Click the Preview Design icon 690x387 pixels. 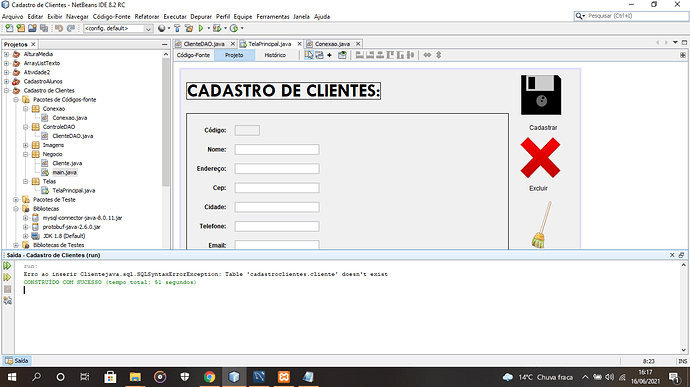pyautogui.click(x=342, y=55)
